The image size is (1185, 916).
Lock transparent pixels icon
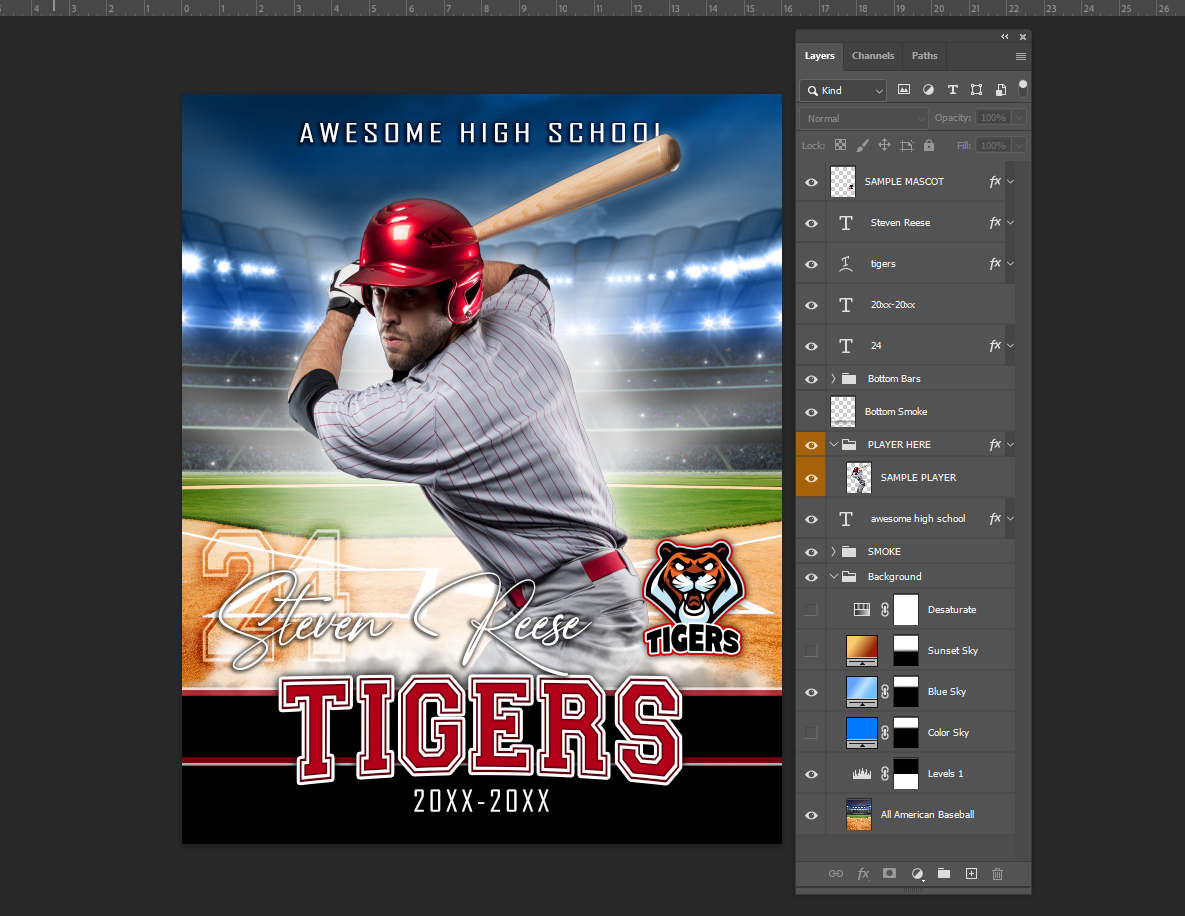pyautogui.click(x=840, y=145)
